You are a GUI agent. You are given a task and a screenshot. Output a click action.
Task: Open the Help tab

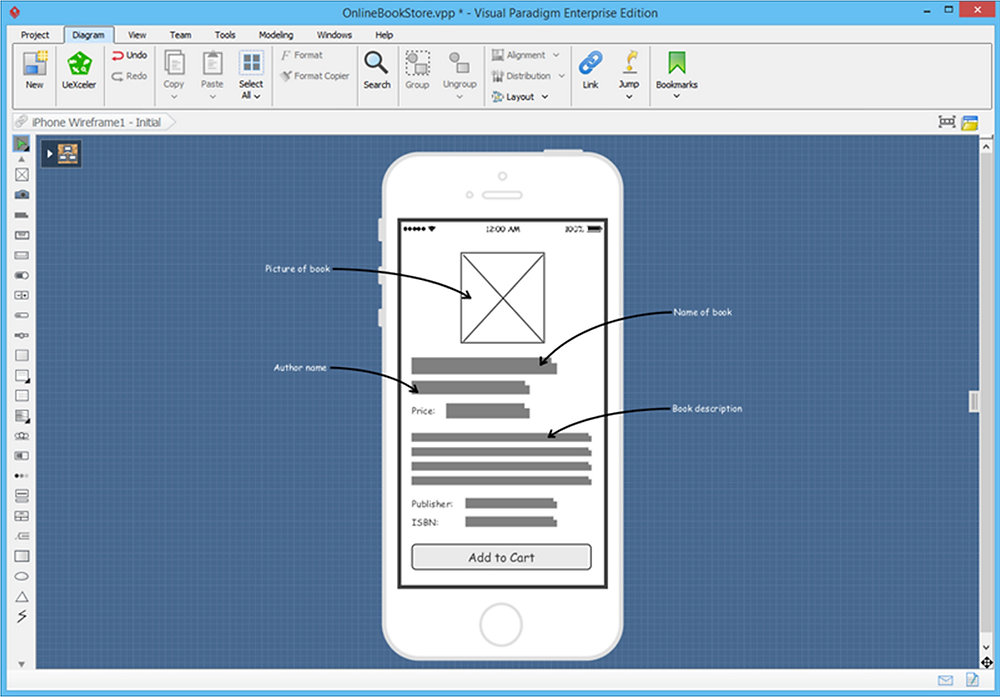384,35
